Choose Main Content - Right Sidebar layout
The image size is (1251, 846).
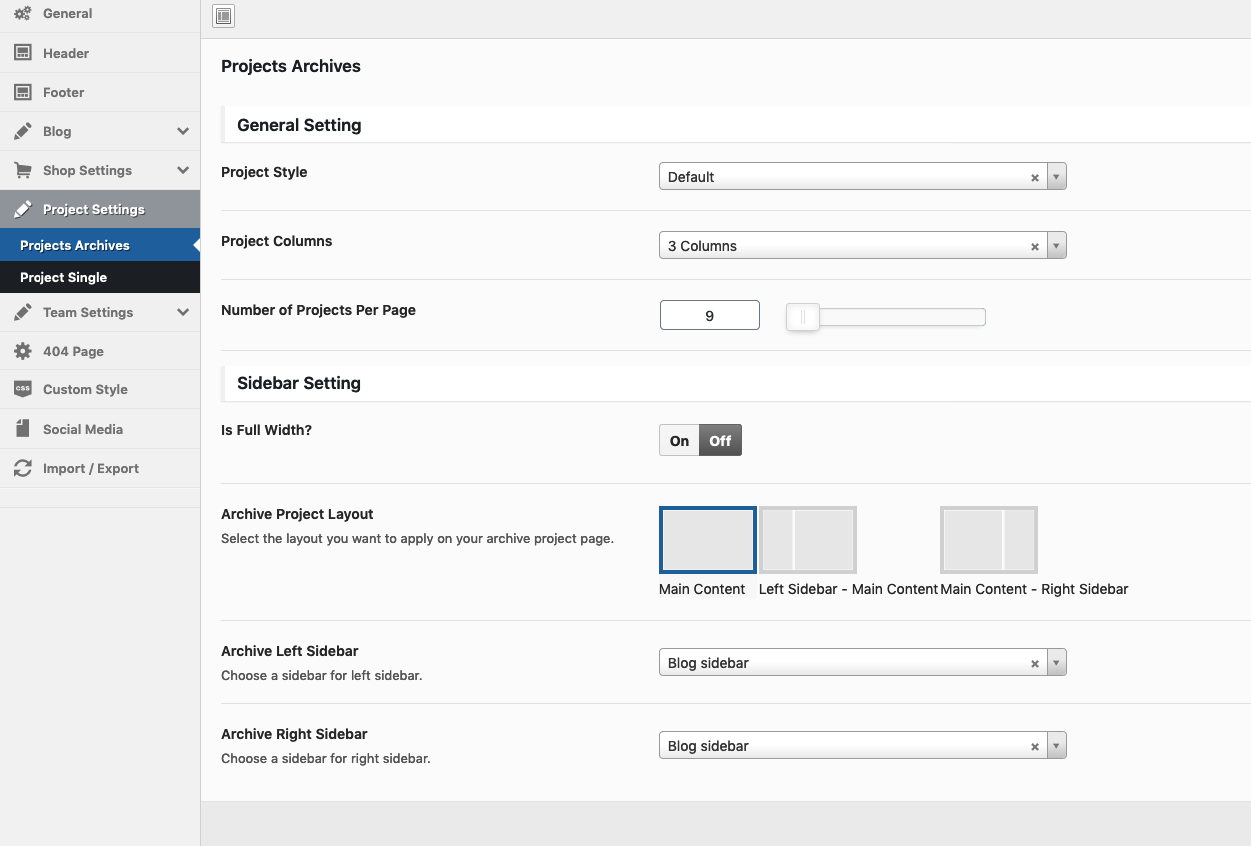(x=988, y=540)
